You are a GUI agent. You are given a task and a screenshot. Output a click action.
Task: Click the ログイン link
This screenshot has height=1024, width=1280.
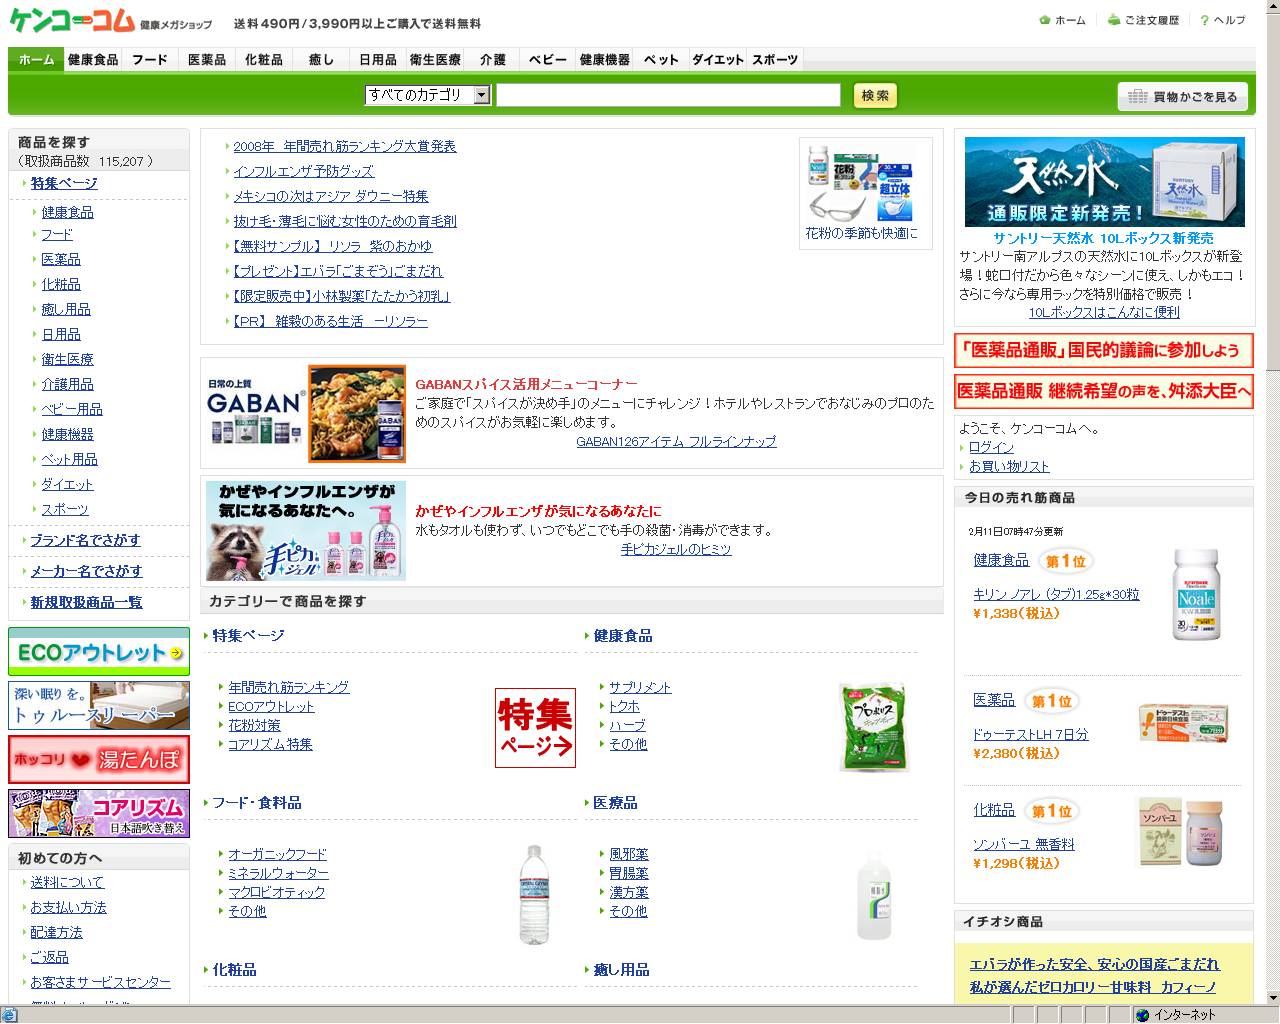pos(991,447)
